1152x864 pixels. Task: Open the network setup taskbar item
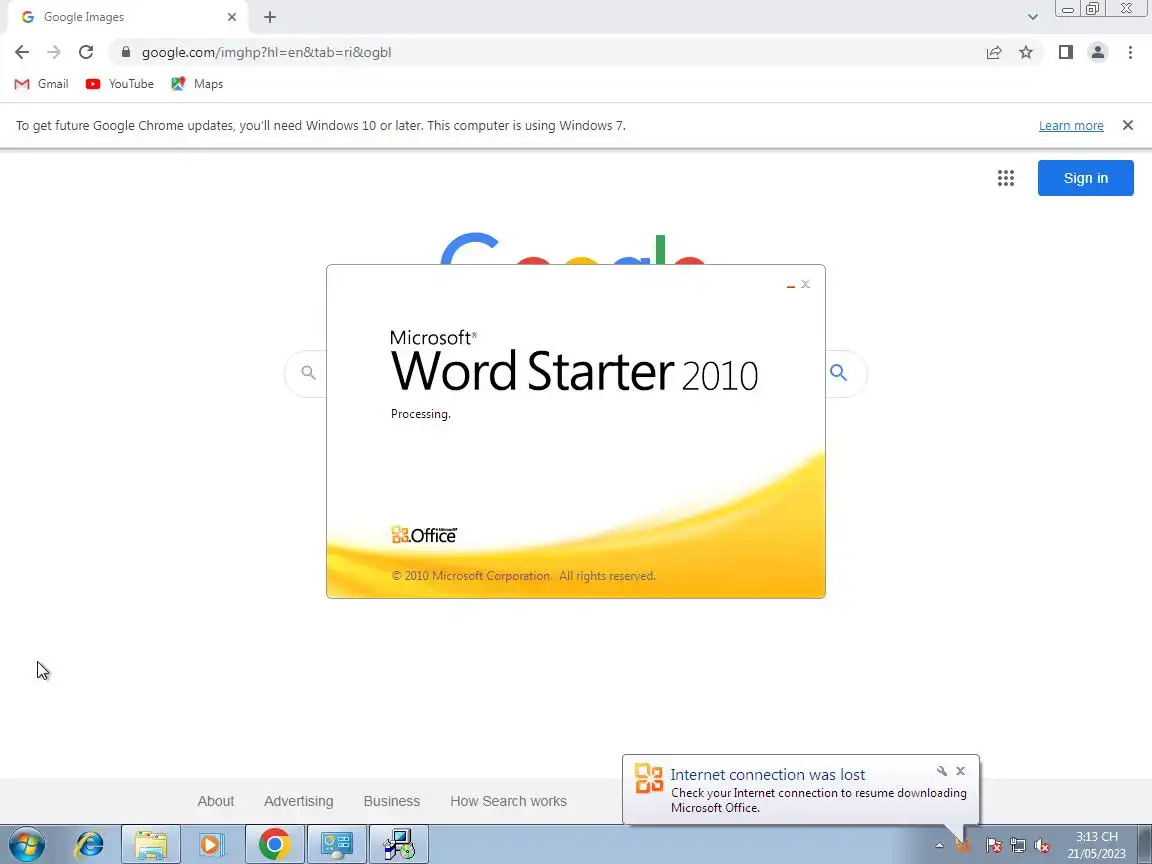coord(399,844)
